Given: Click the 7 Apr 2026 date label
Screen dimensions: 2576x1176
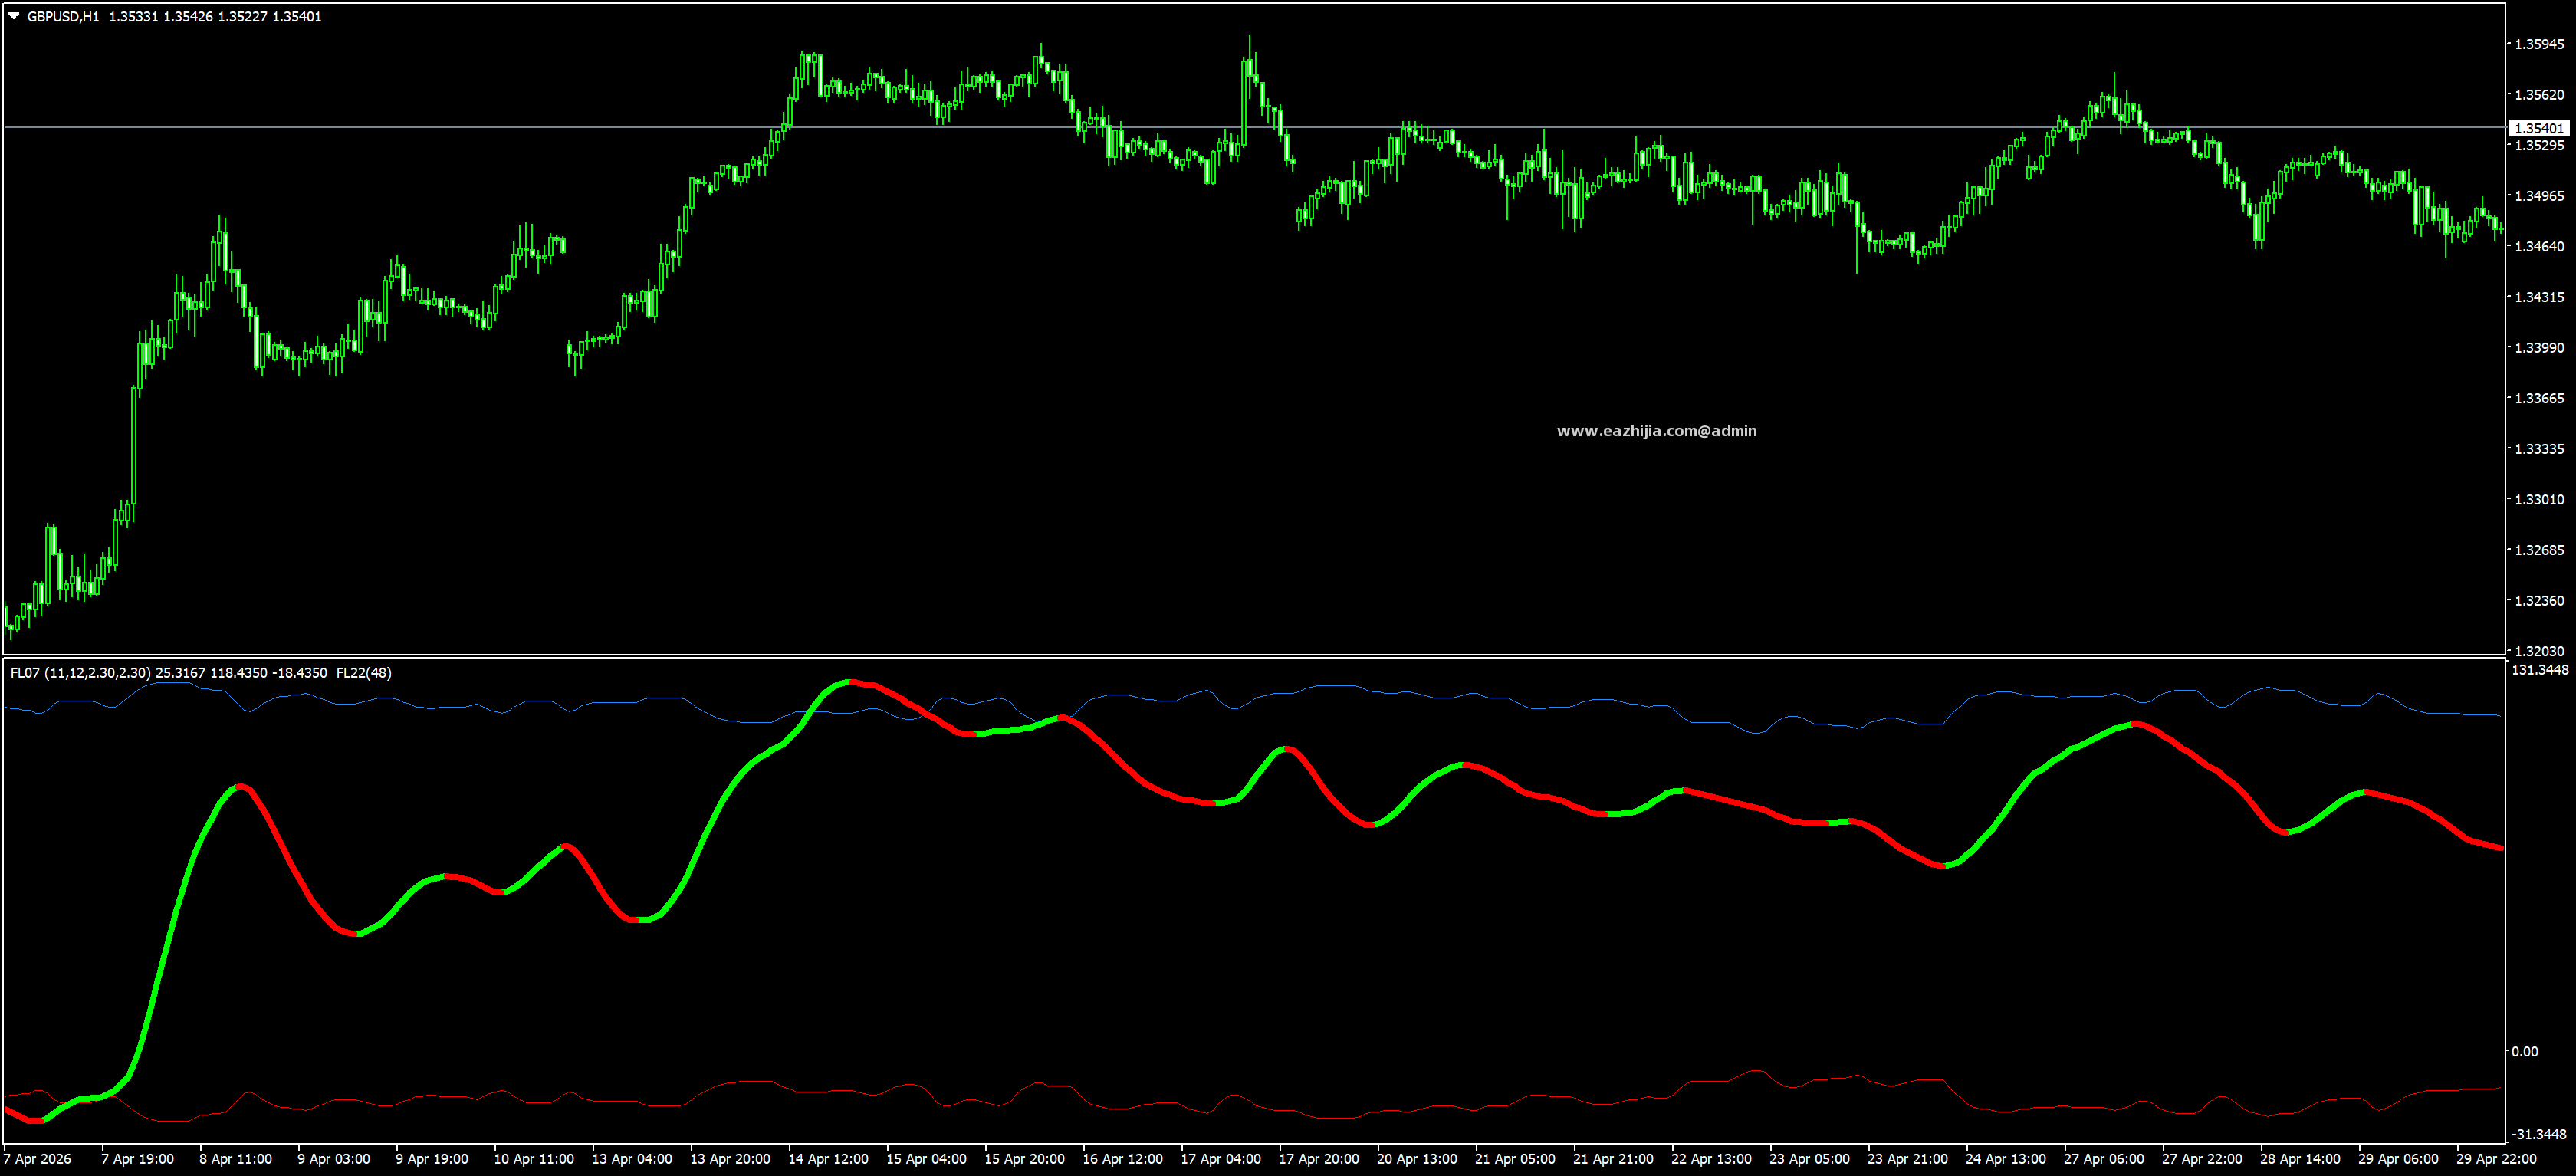Looking at the screenshot, I should [x=38, y=1159].
